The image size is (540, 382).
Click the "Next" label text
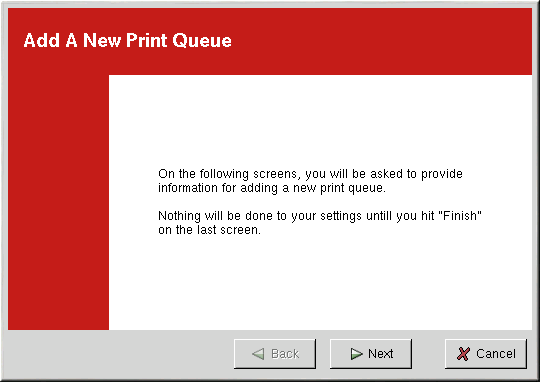(381, 354)
